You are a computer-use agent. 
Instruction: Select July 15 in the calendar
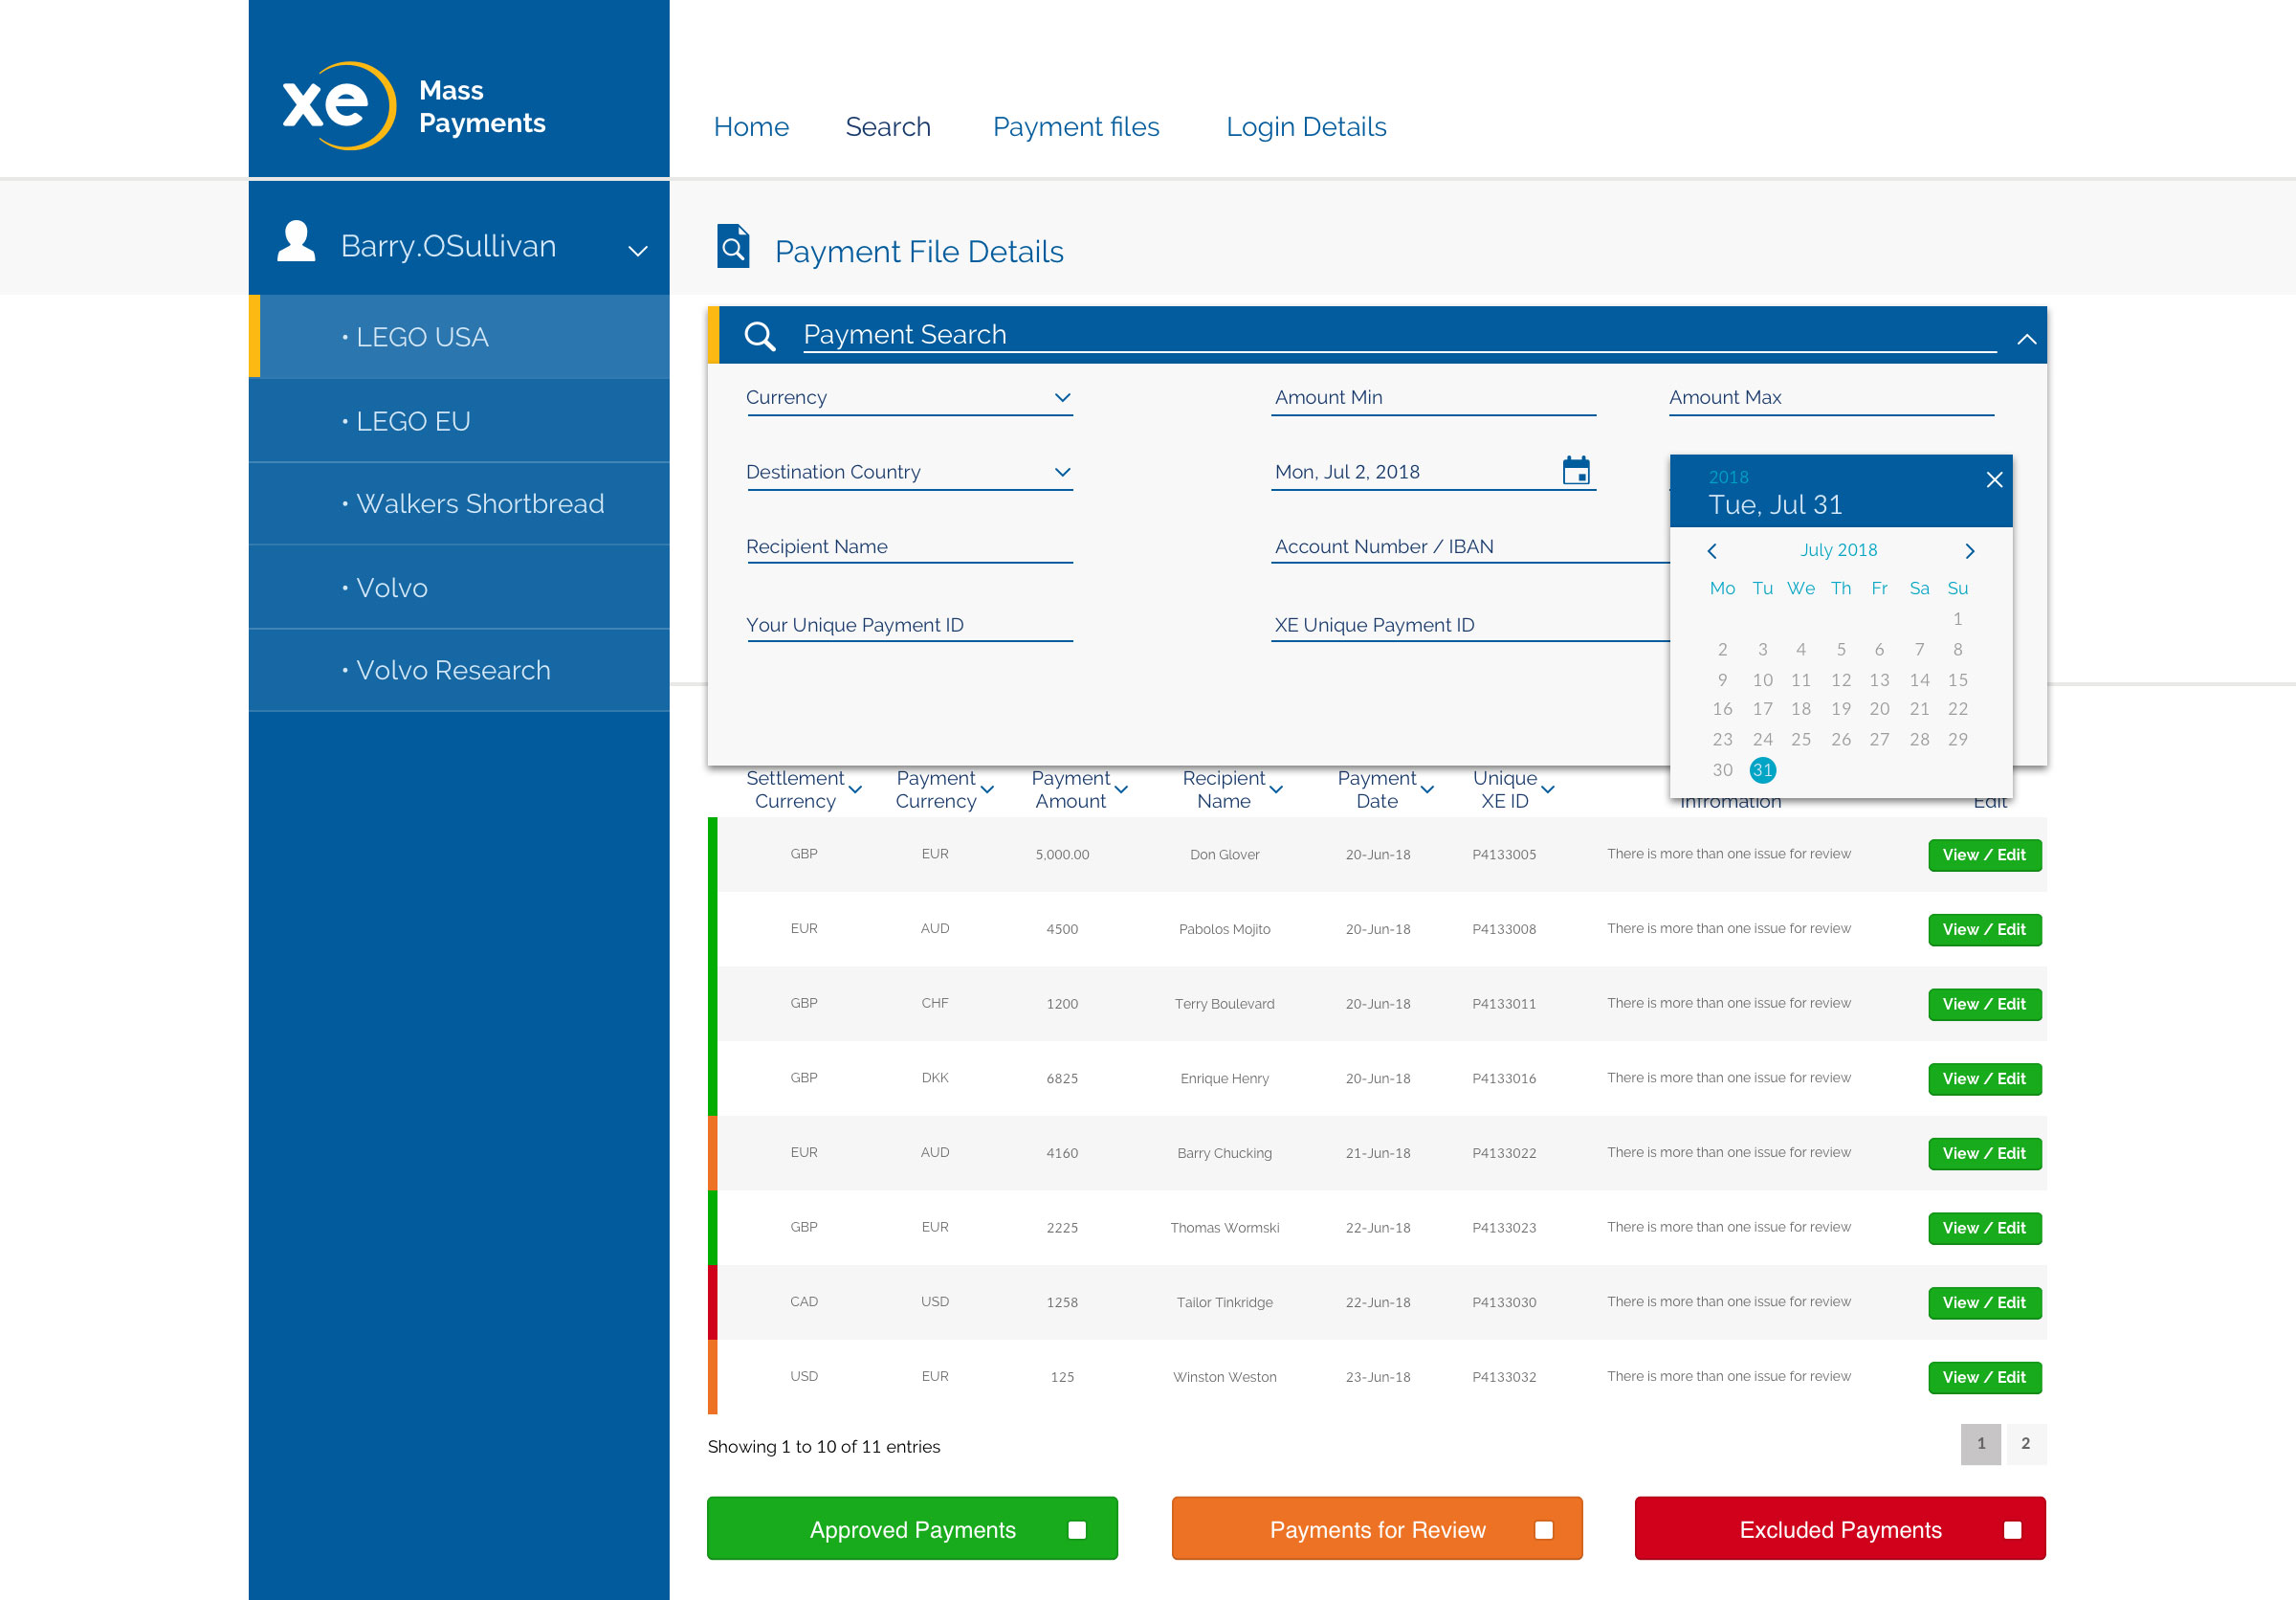coord(1957,680)
